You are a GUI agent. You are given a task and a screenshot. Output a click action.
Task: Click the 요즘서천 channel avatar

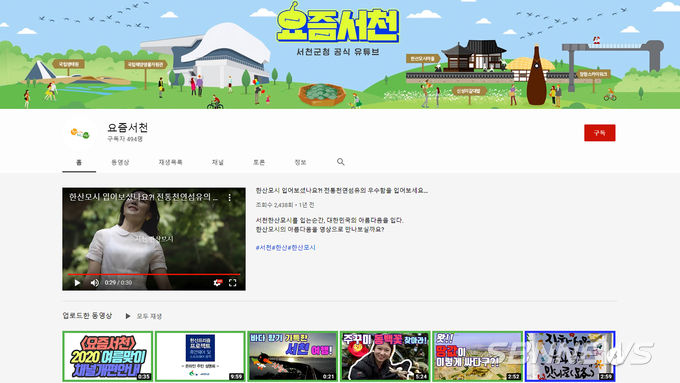[x=80, y=134]
